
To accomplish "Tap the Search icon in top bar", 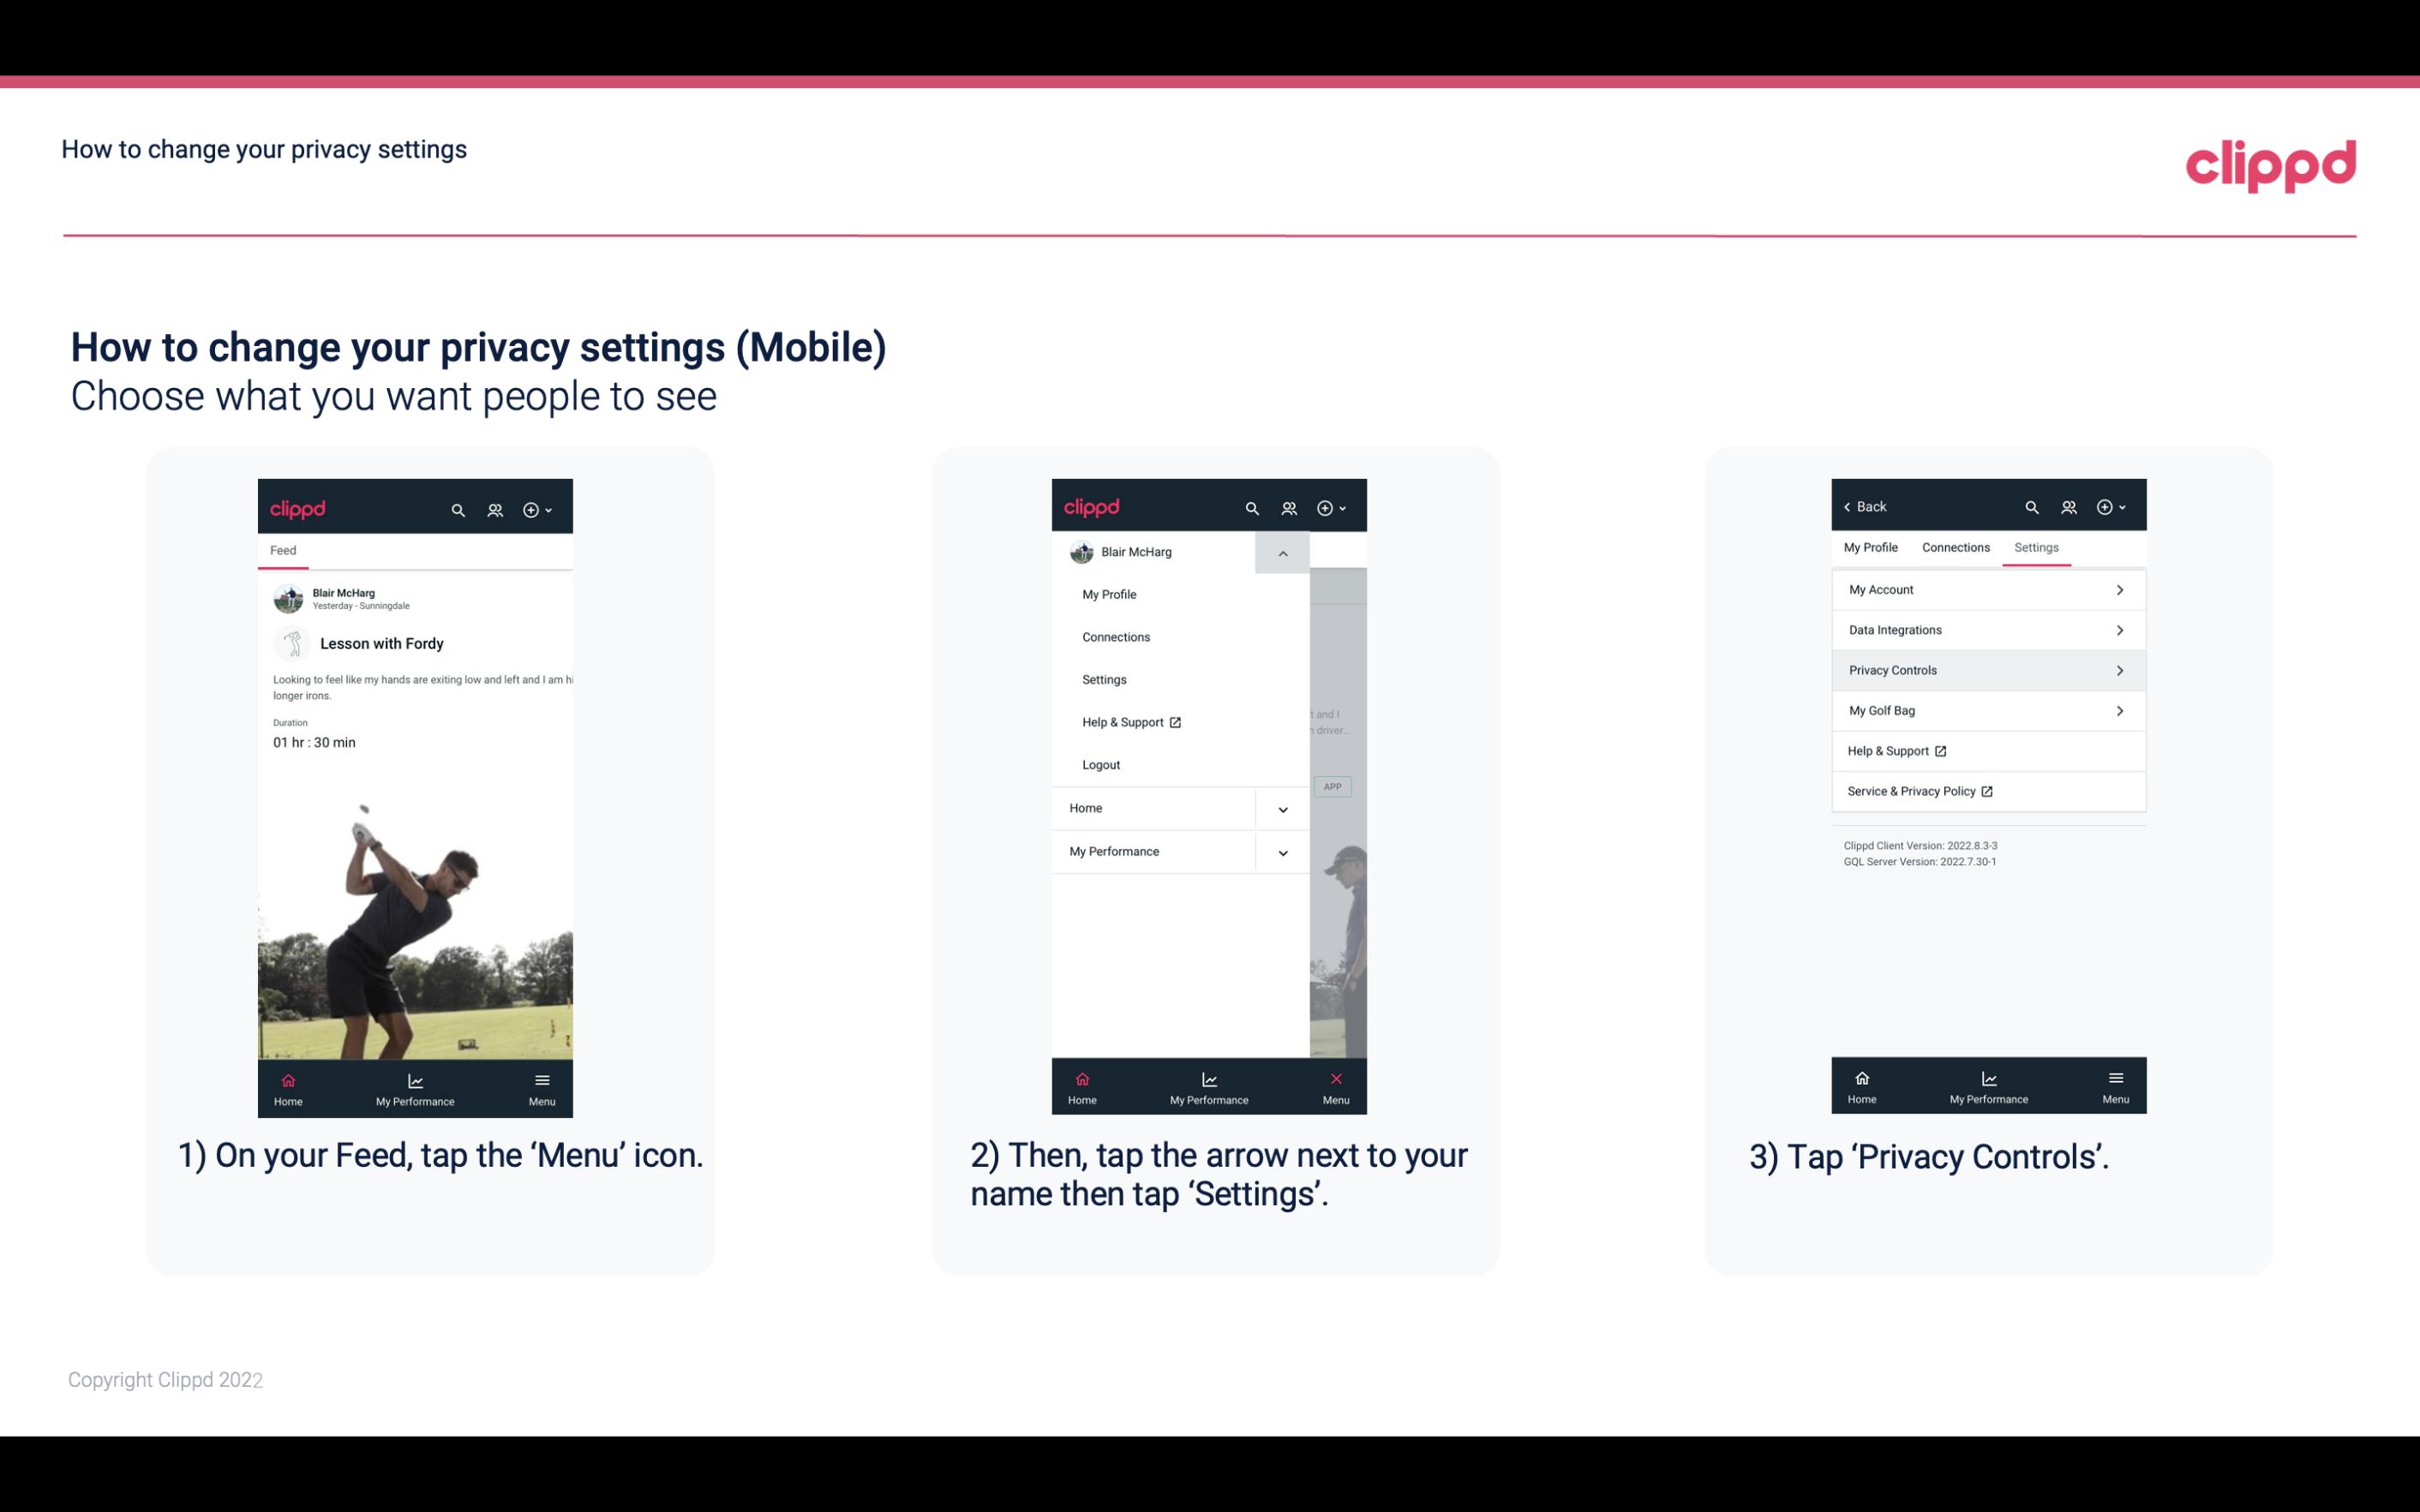I will [x=458, y=507].
